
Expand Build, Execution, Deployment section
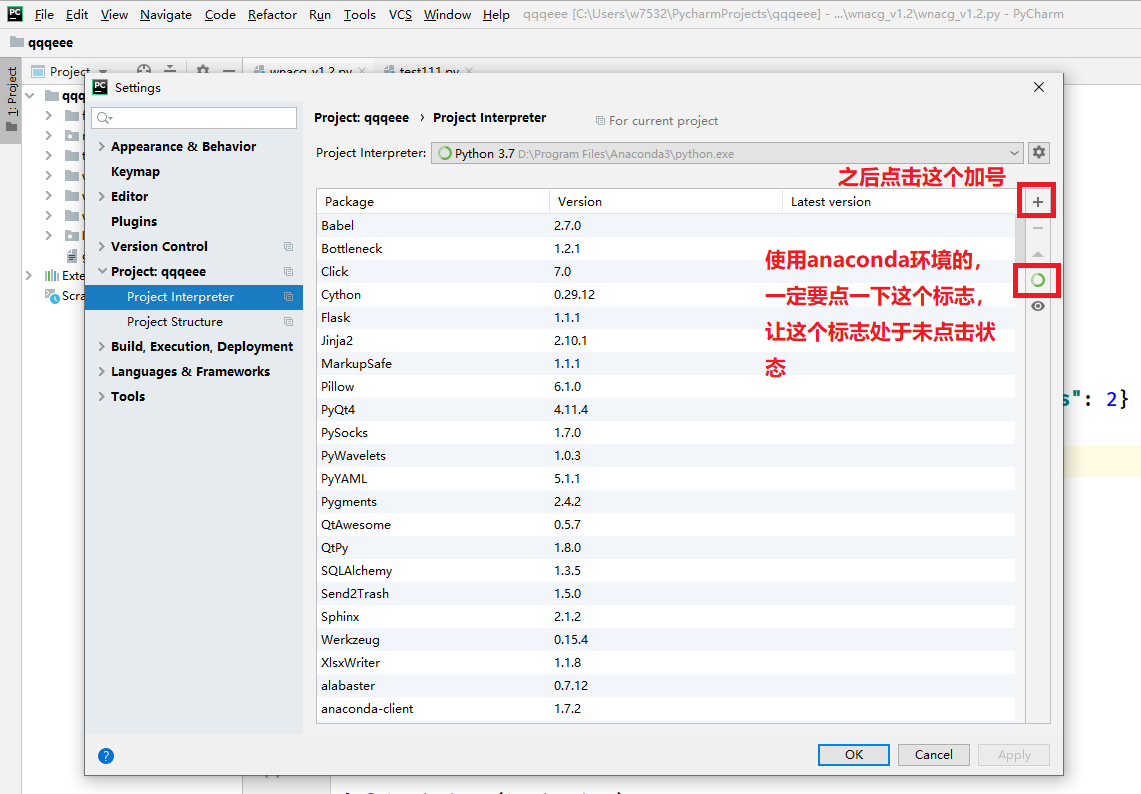coord(102,346)
